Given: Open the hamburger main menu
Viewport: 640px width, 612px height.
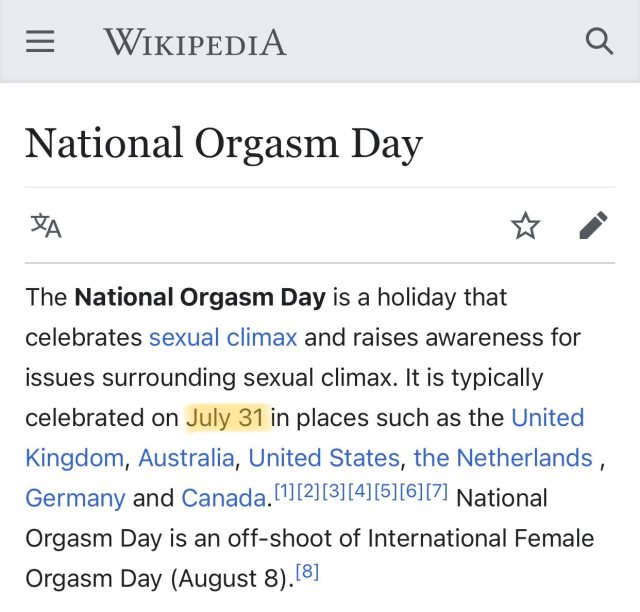Looking at the screenshot, I should (40, 42).
